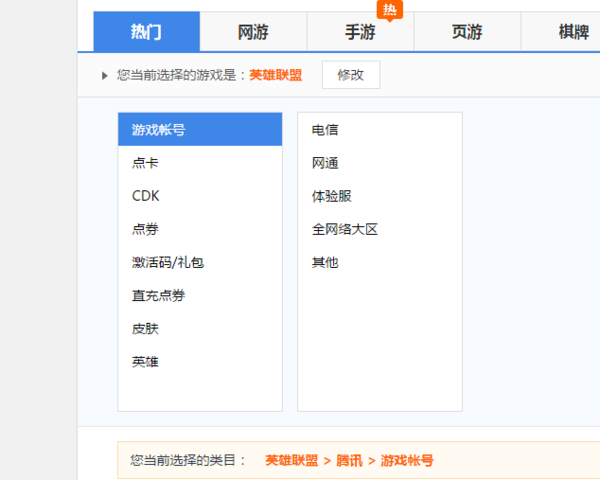Image resolution: width=600 pixels, height=480 pixels.
Task: Switch to the 页游 tab
Action: coord(467,32)
